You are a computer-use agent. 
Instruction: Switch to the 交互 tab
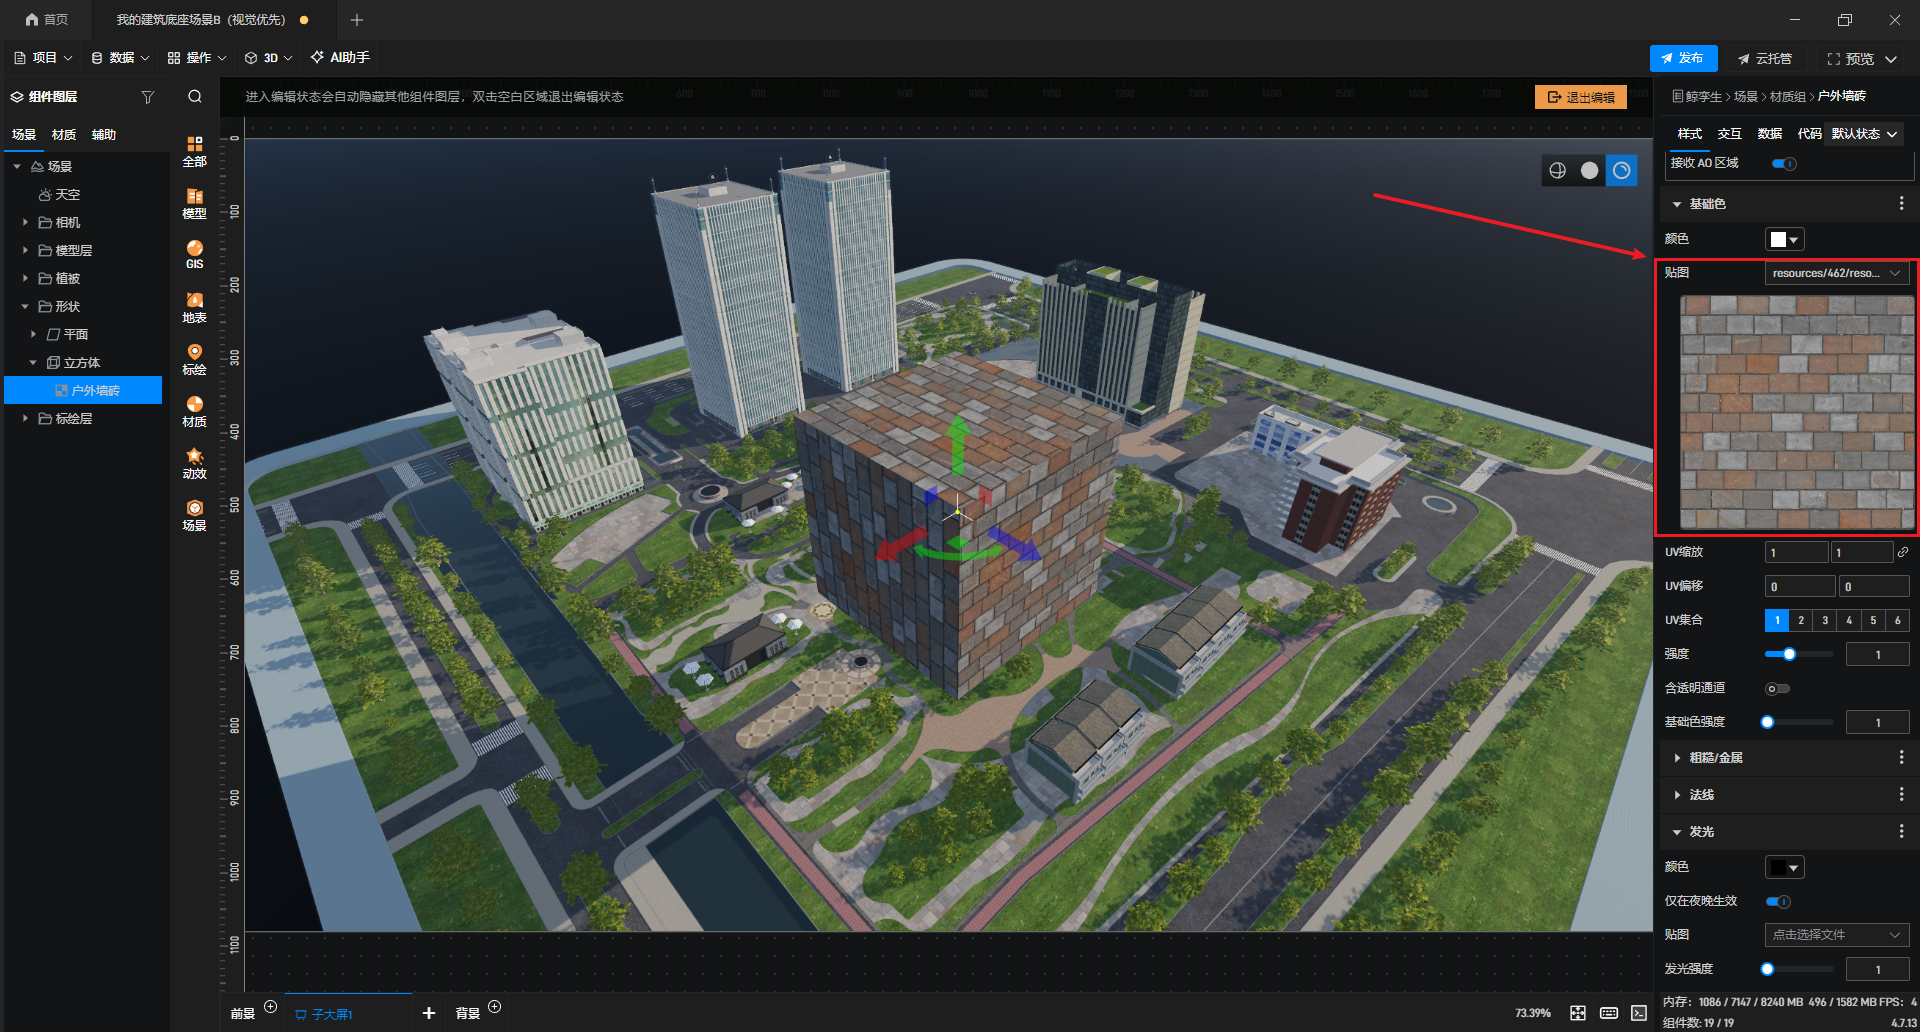coord(1730,134)
